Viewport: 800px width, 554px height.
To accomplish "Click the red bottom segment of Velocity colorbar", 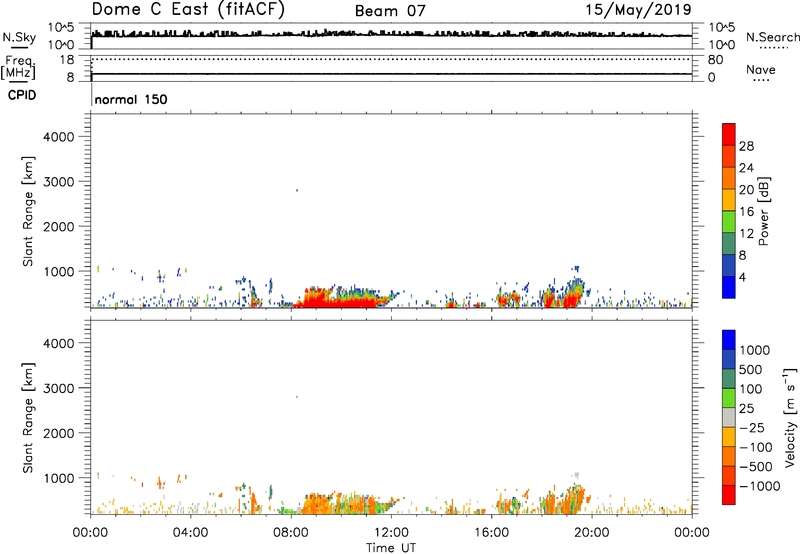I will point(729,495).
